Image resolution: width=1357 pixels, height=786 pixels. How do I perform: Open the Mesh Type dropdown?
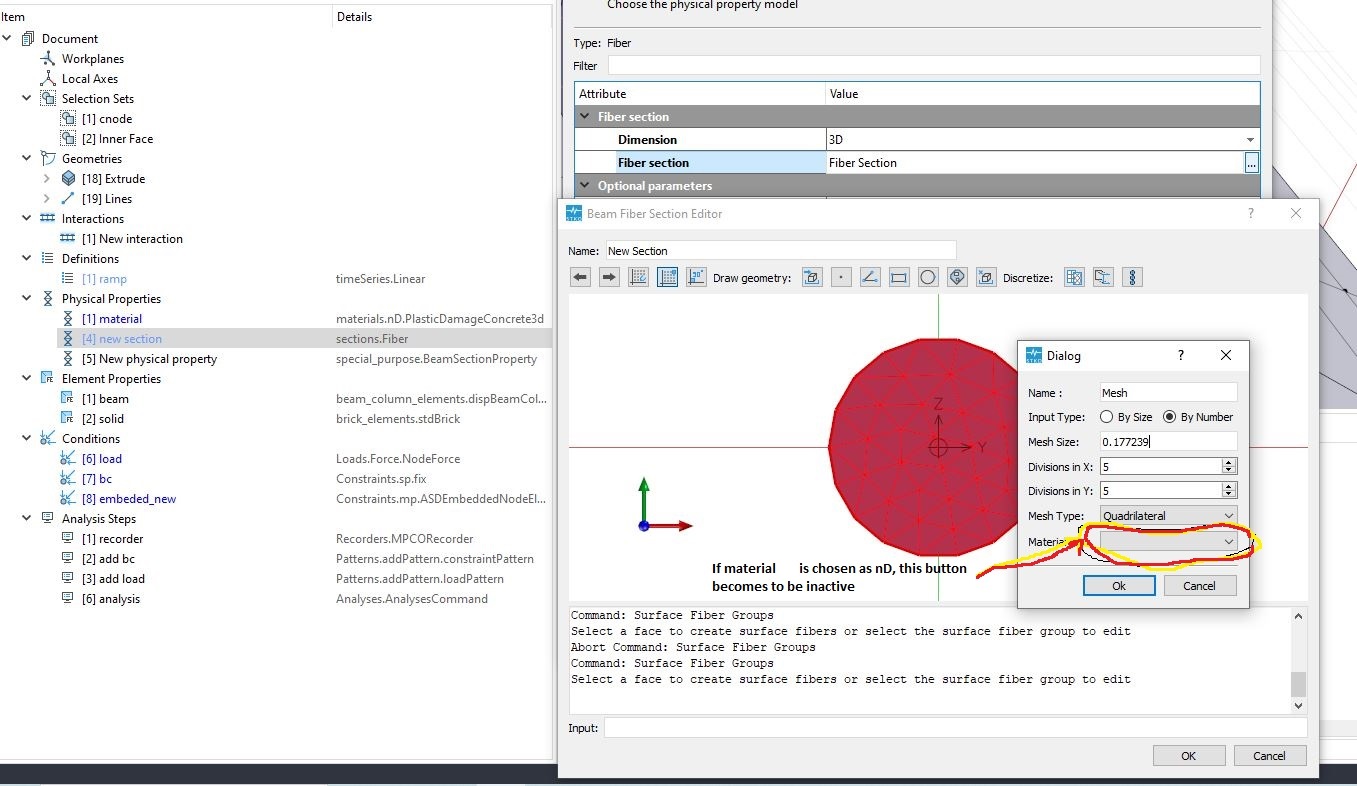[x=1168, y=516]
